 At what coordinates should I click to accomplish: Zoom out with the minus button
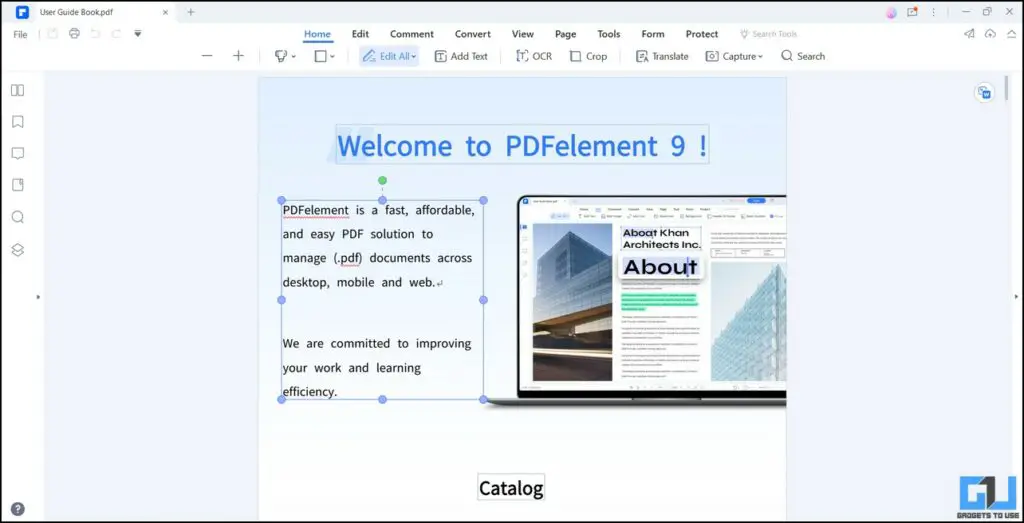(207, 56)
